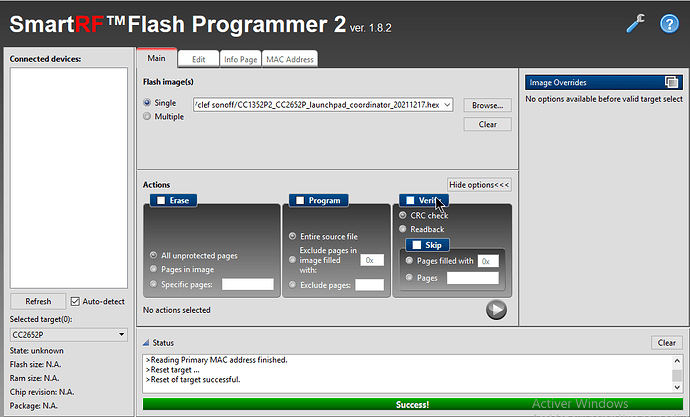Collapse the Status panel triangle
The height and width of the screenshot is (417, 690).
click(x=146, y=343)
